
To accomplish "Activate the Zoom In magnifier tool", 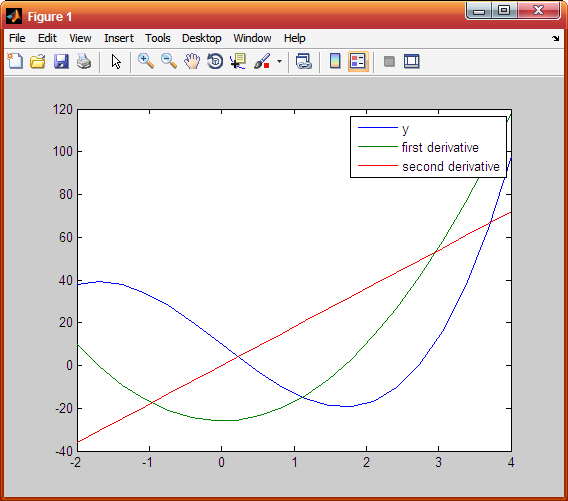I will click(146, 61).
